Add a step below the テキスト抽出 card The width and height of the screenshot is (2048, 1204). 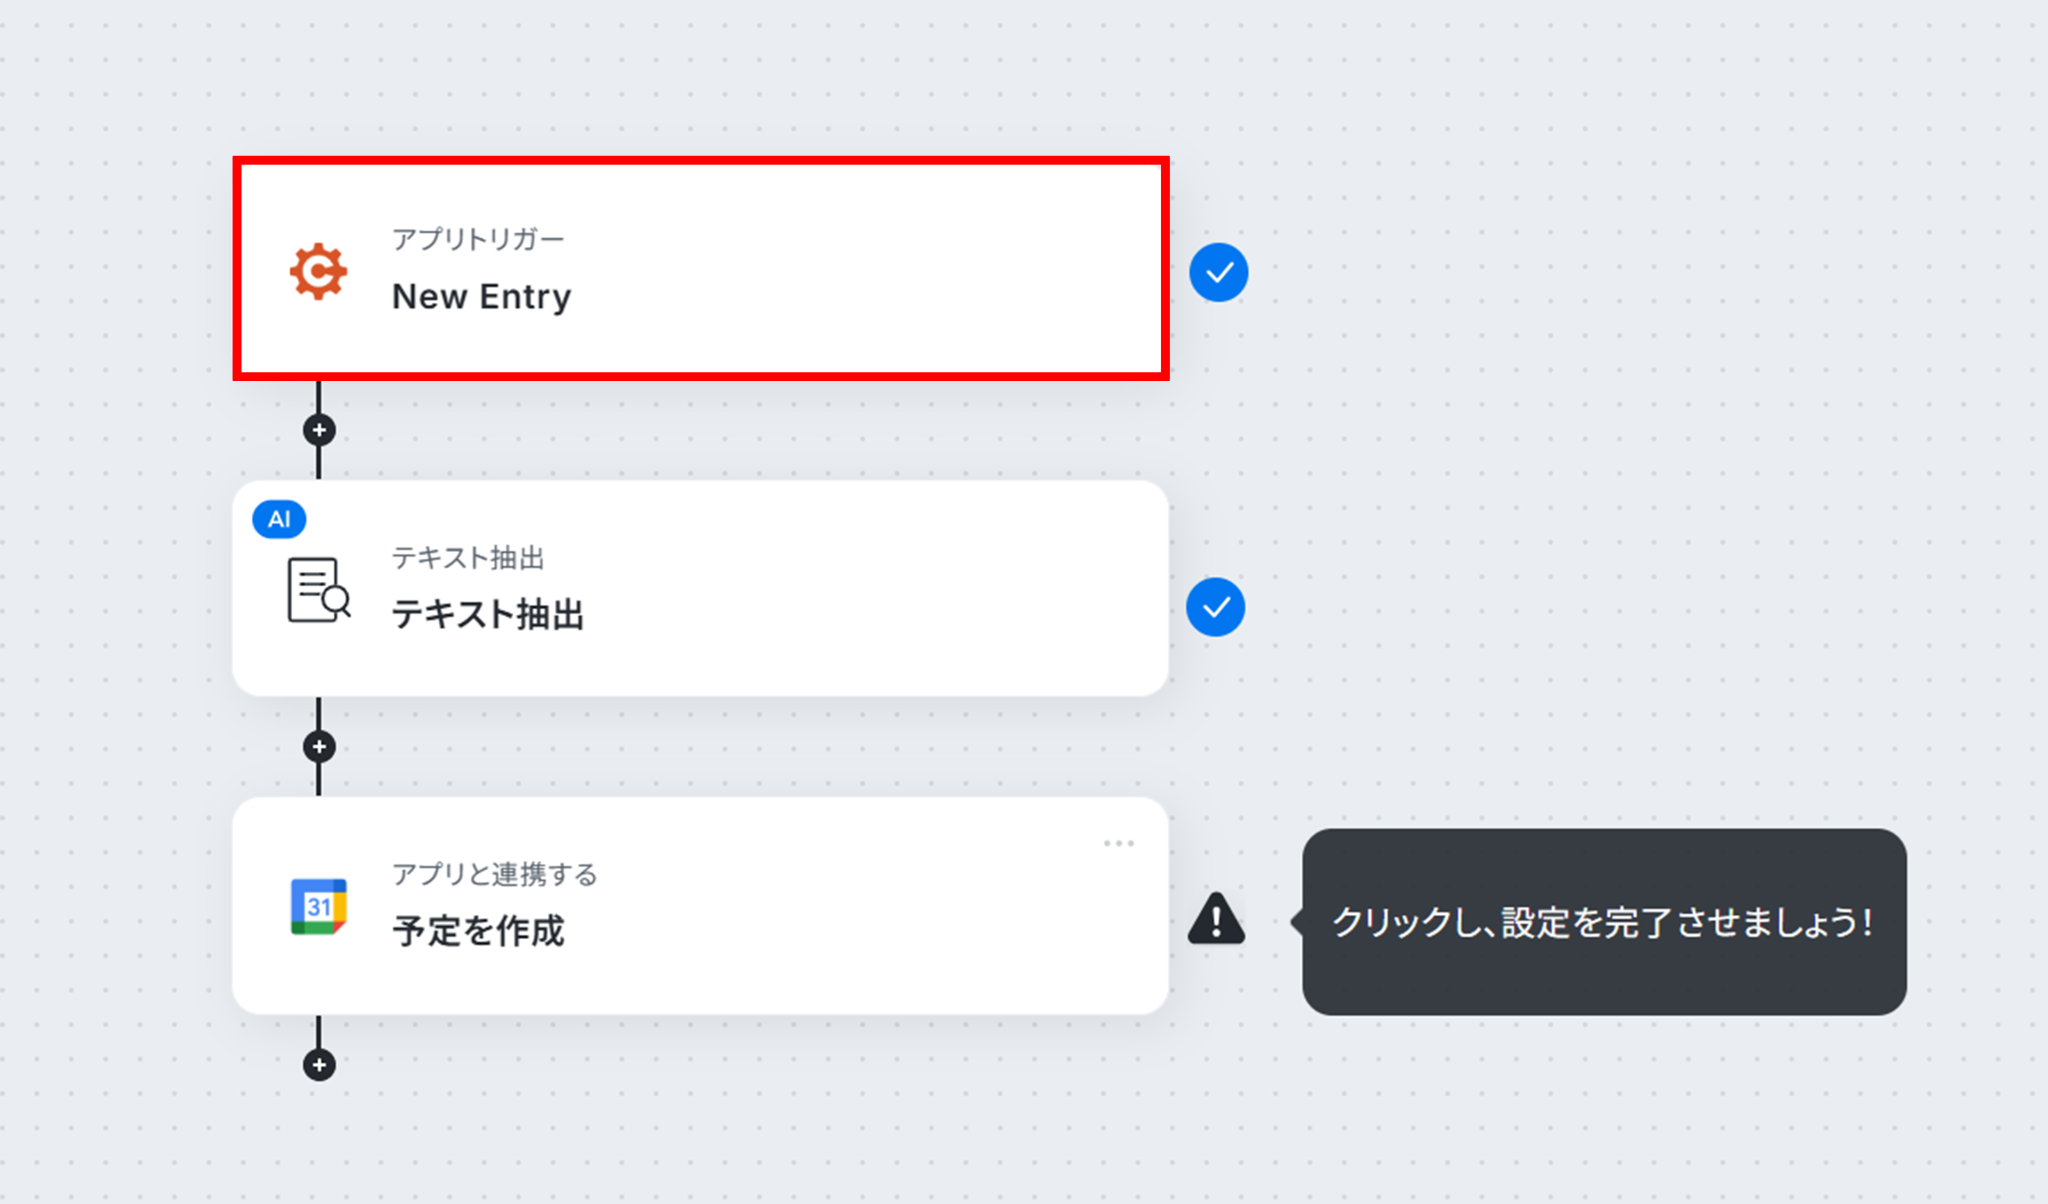(319, 747)
